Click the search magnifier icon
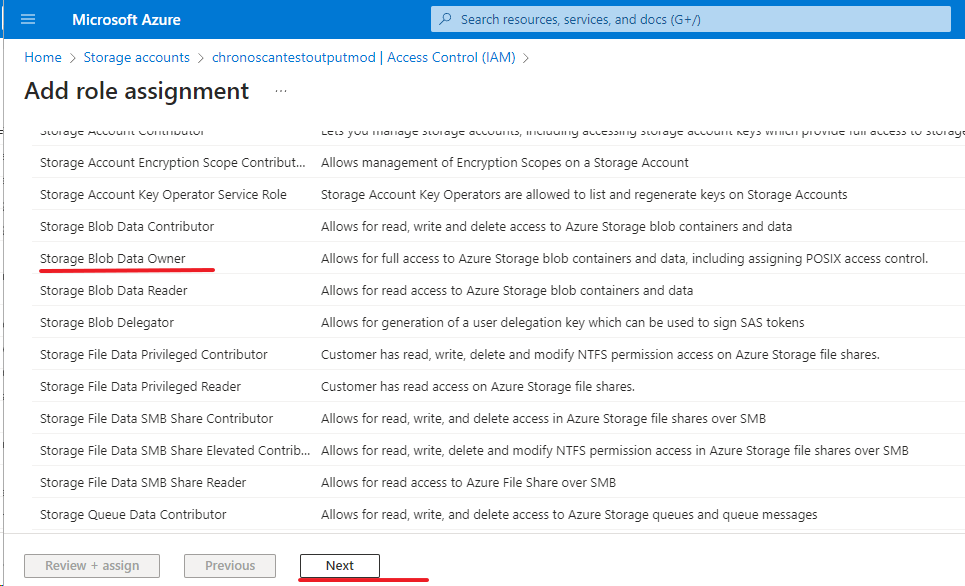The height and width of the screenshot is (586, 965). point(446,19)
